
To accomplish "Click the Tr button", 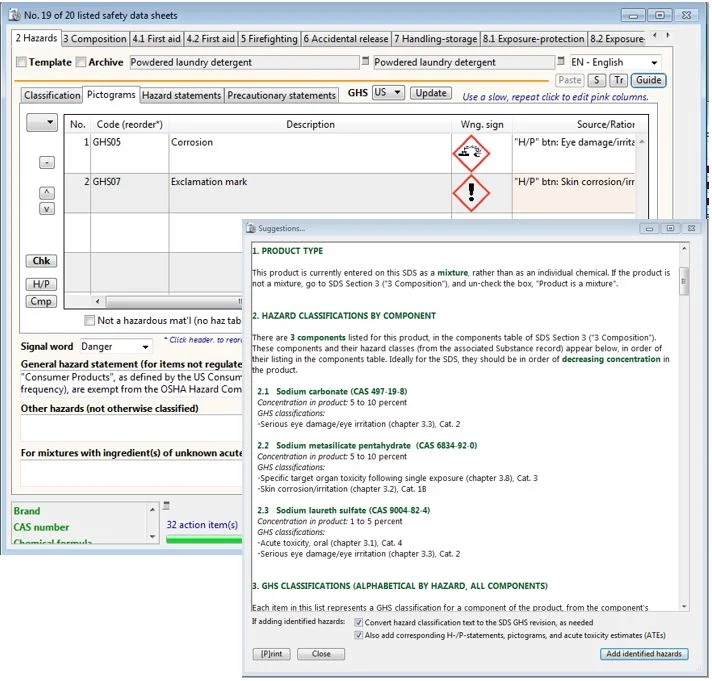I will pyautogui.click(x=618, y=80).
